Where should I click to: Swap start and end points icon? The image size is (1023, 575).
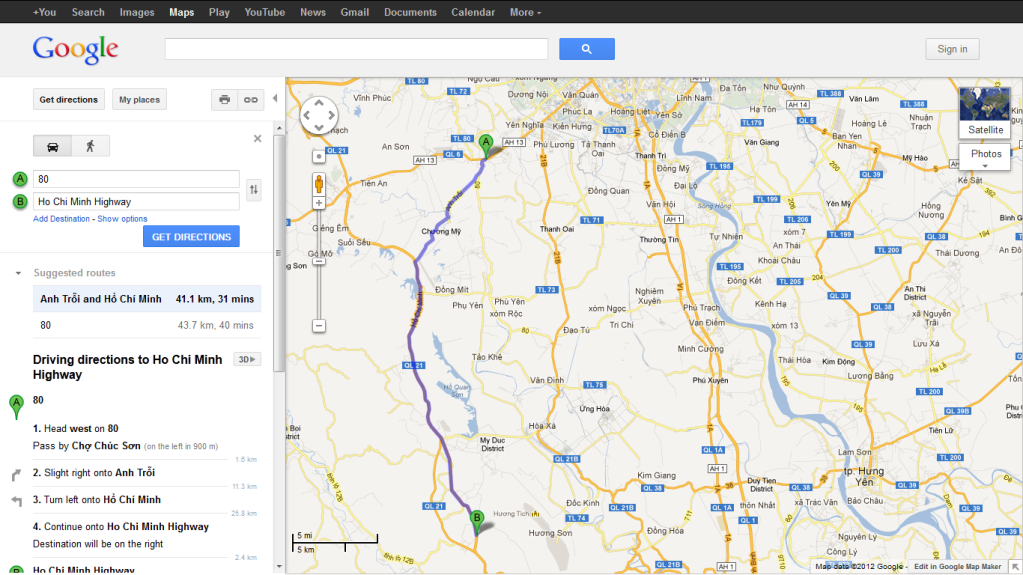pyautogui.click(x=254, y=190)
